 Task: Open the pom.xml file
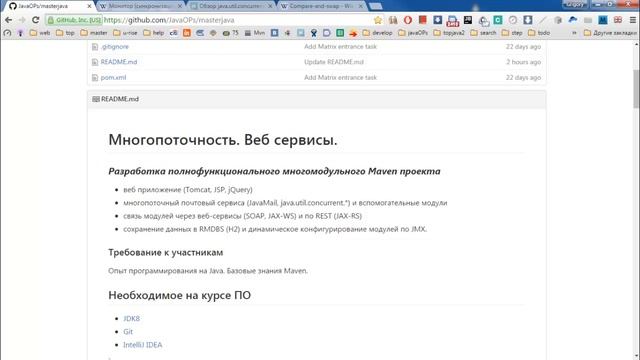tap(113, 78)
